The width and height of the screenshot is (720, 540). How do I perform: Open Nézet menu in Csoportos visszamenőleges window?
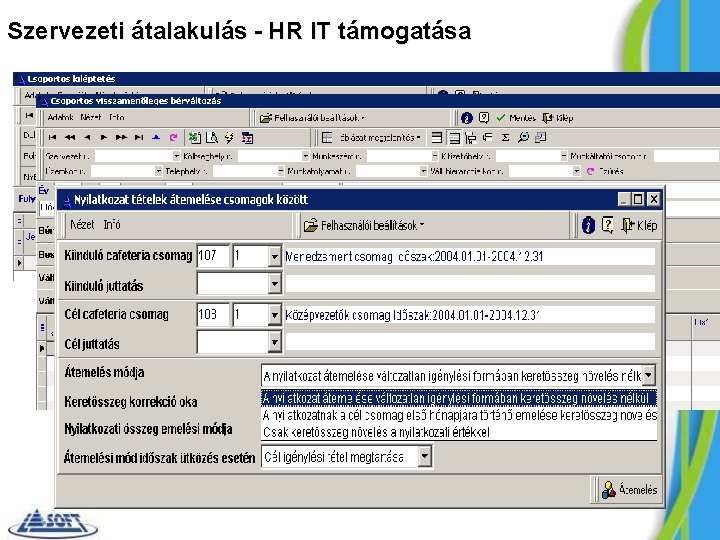click(x=90, y=118)
